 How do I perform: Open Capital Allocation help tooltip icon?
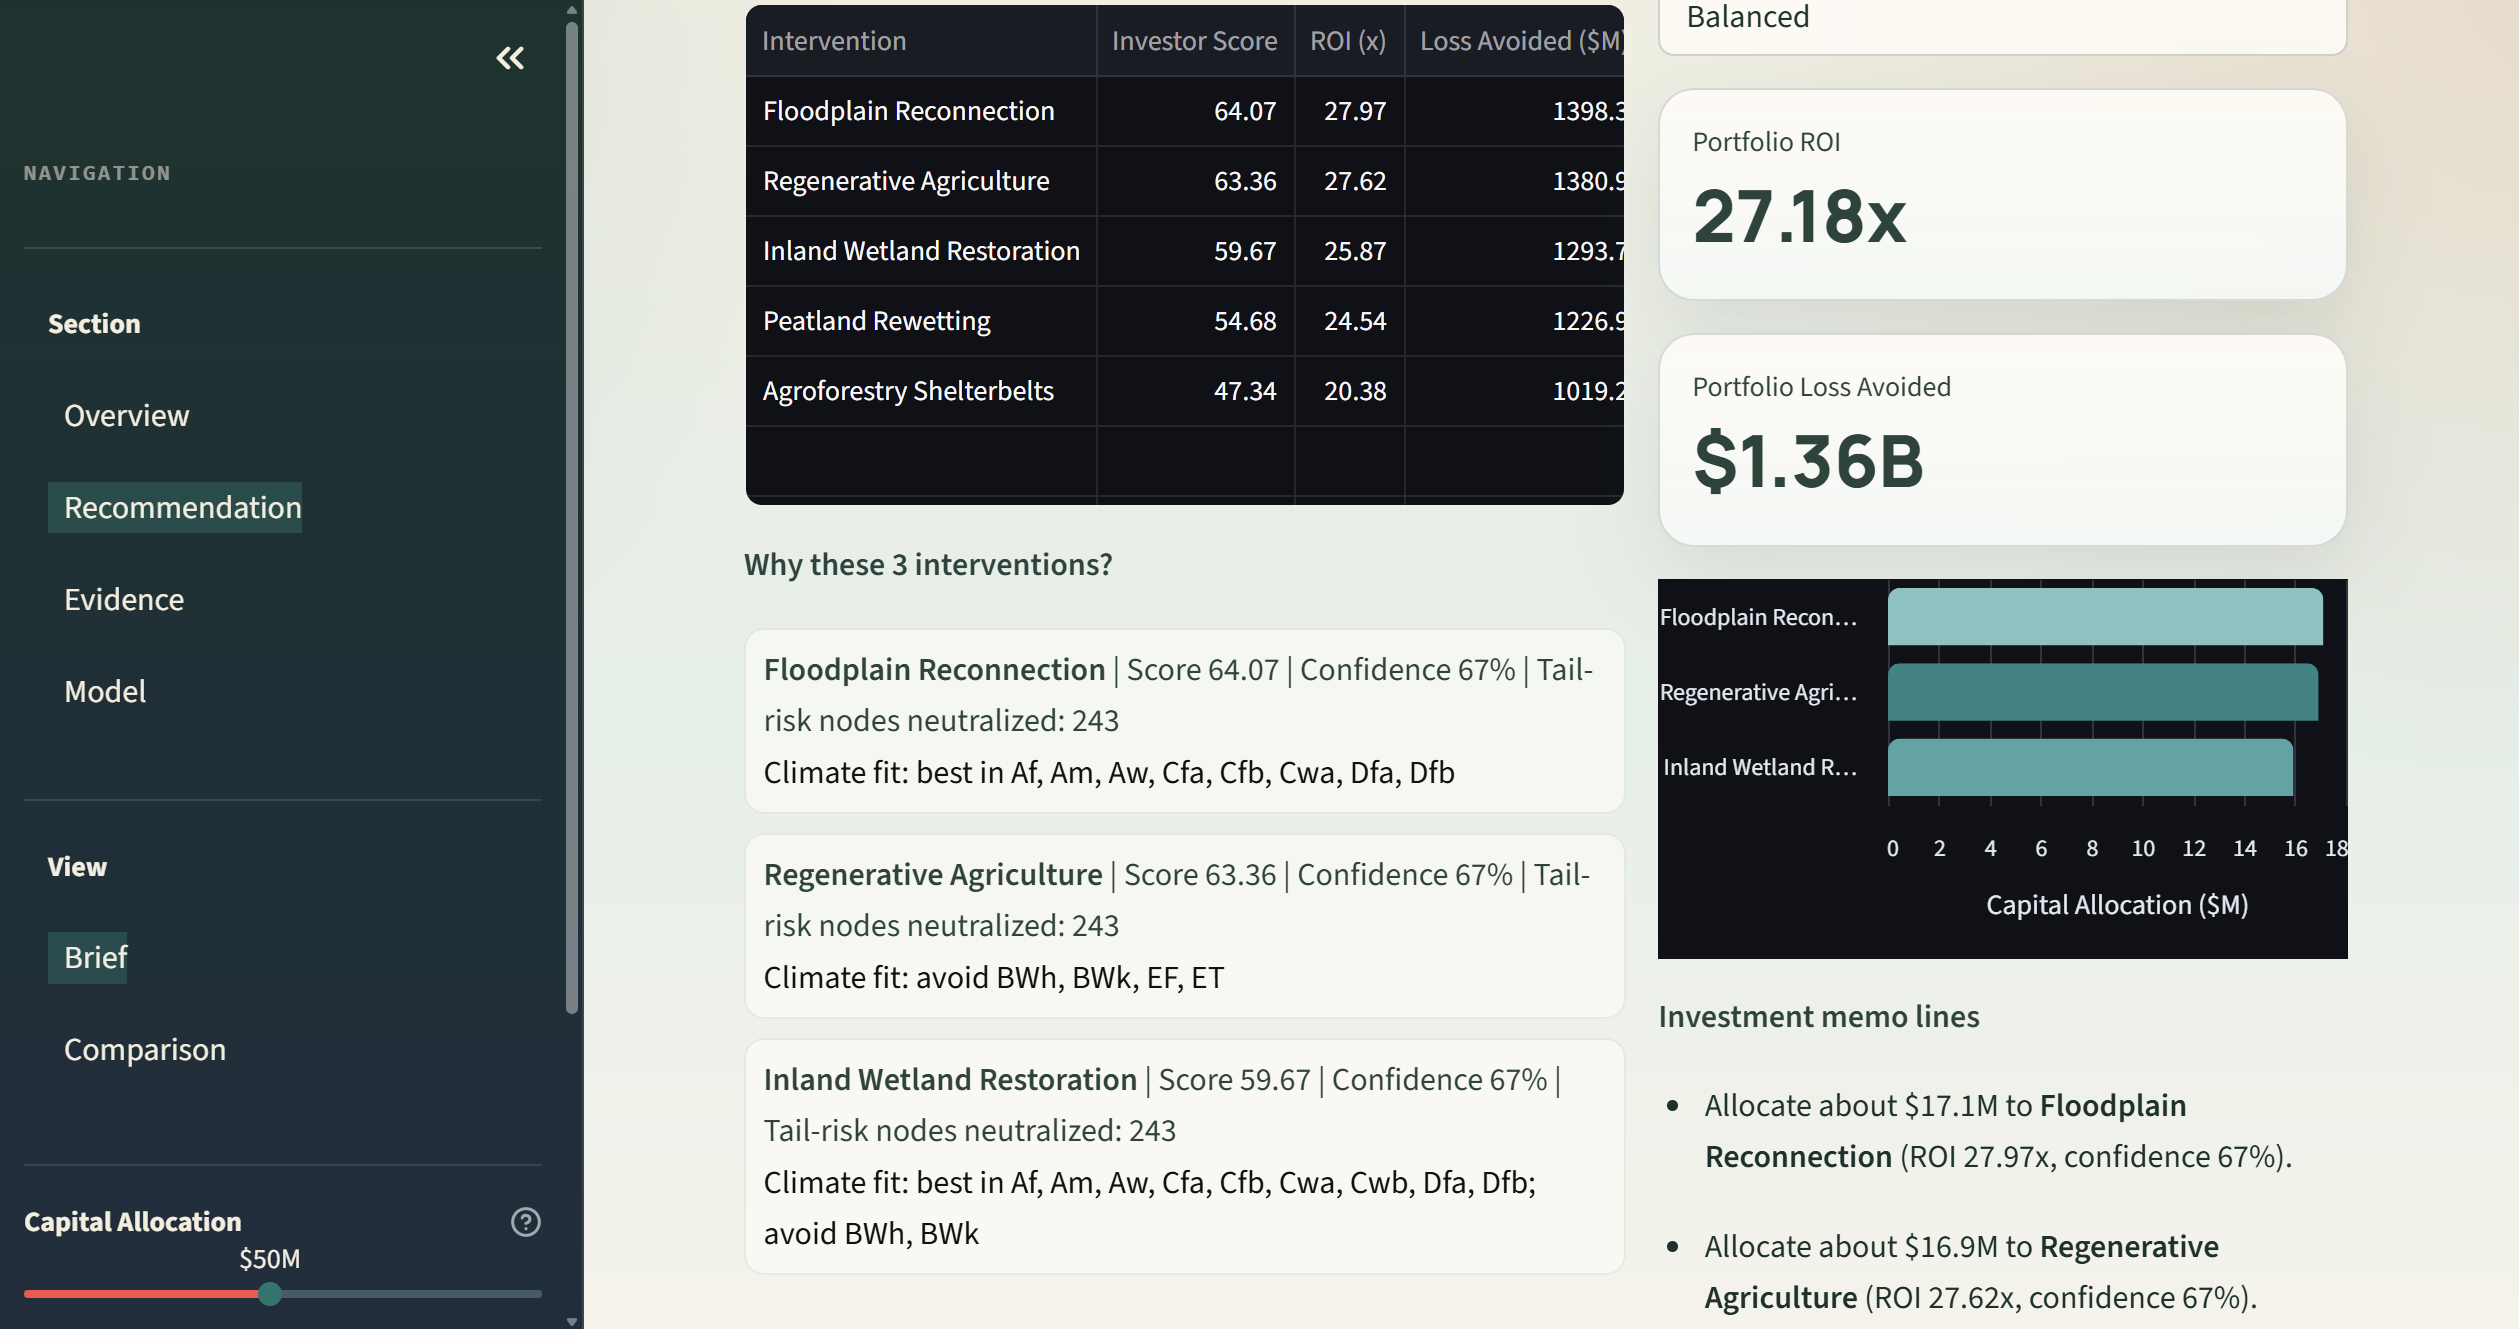point(525,1222)
